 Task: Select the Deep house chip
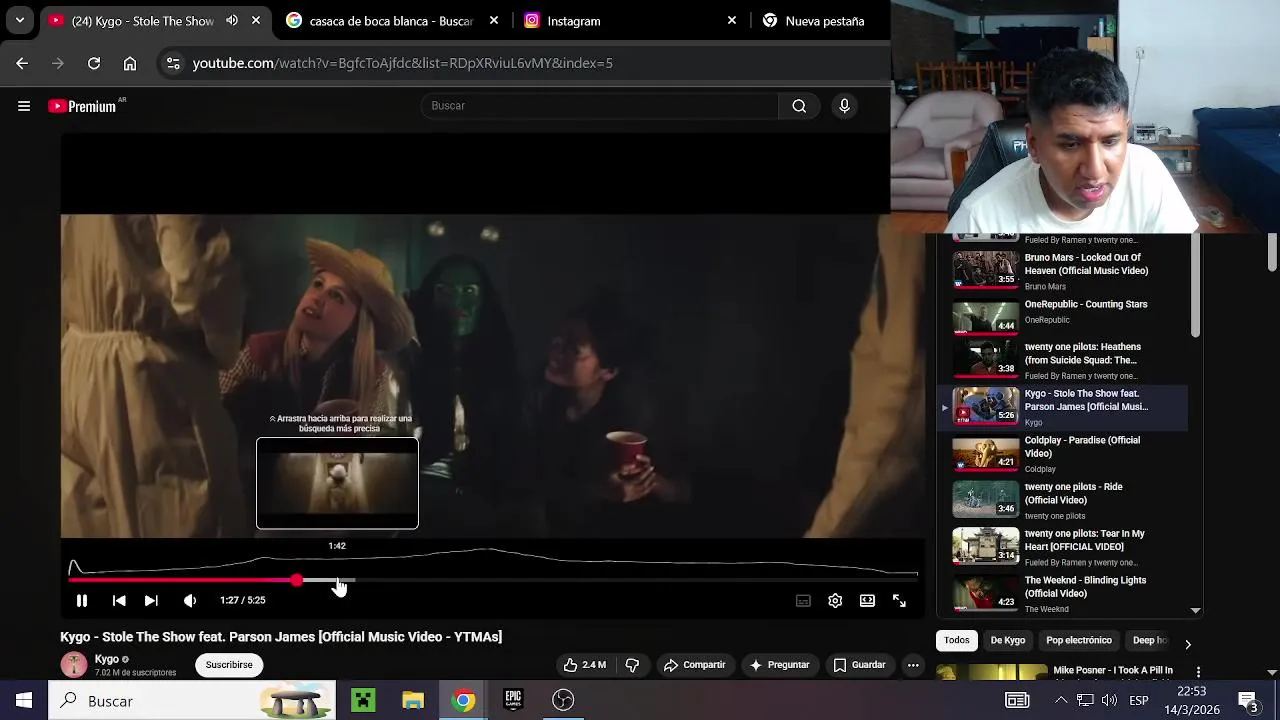tap(1149, 640)
